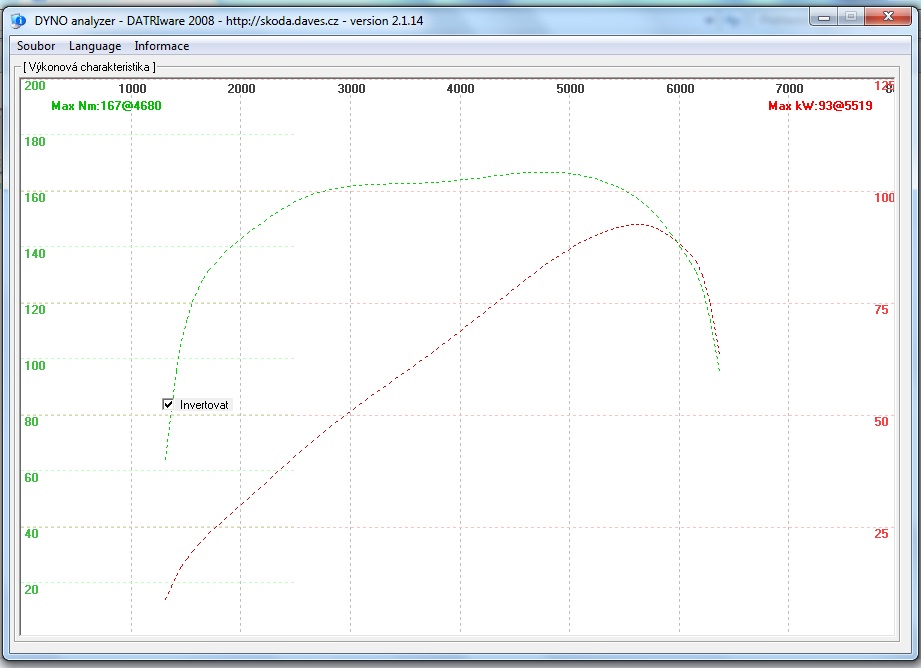Screen dimensions: 921x668
Task: Click the 7000 RPM axis label
Action: point(789,89)
